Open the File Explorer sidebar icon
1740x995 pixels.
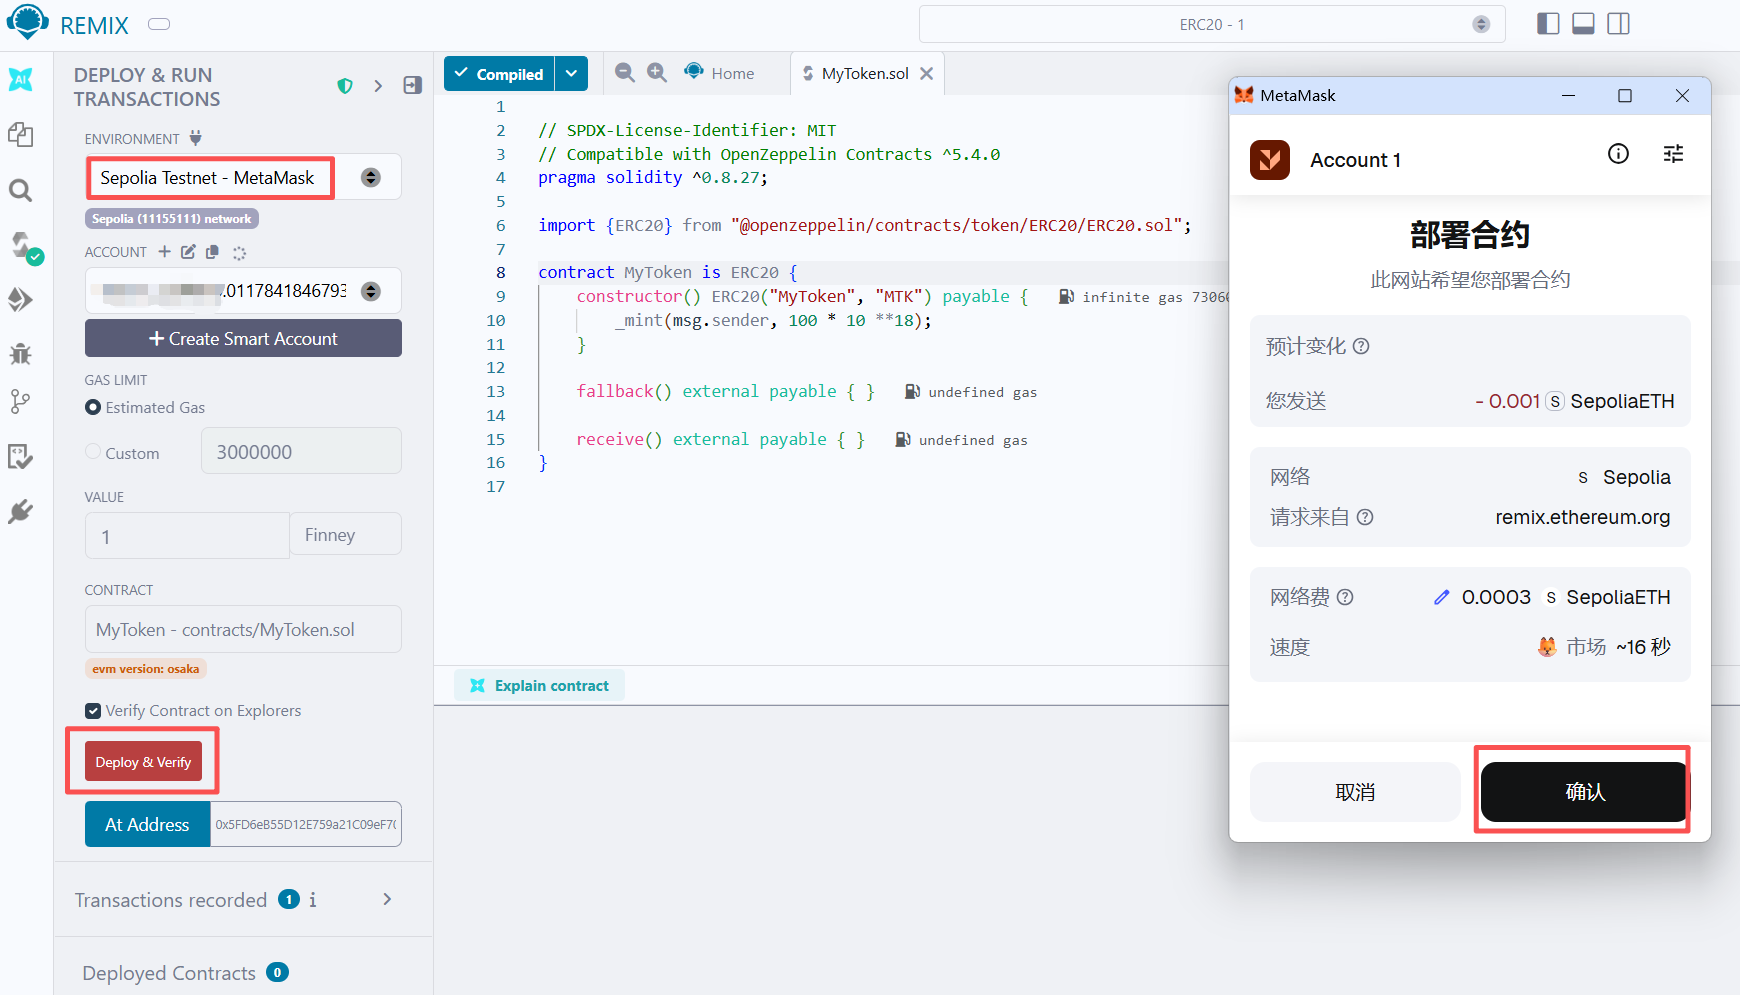coord(21,134)
